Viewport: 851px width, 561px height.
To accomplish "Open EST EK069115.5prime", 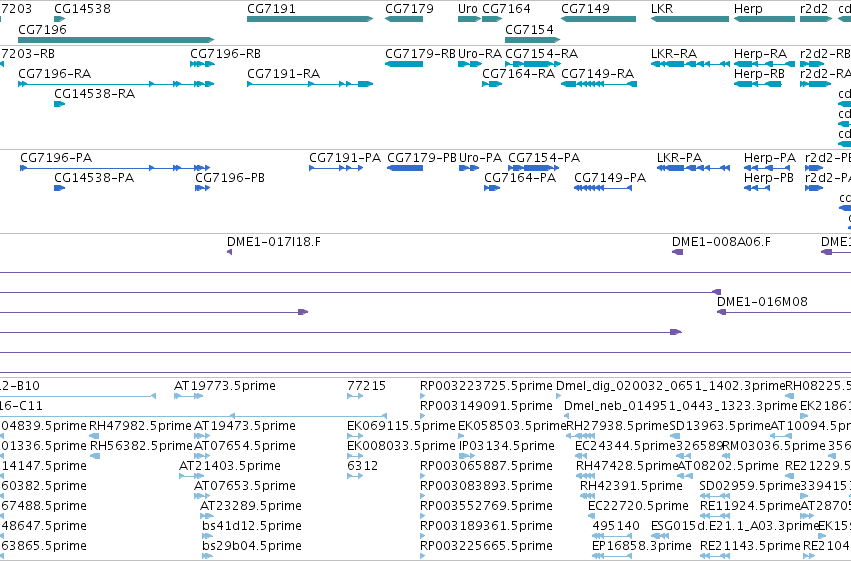I will click(401, 426).
